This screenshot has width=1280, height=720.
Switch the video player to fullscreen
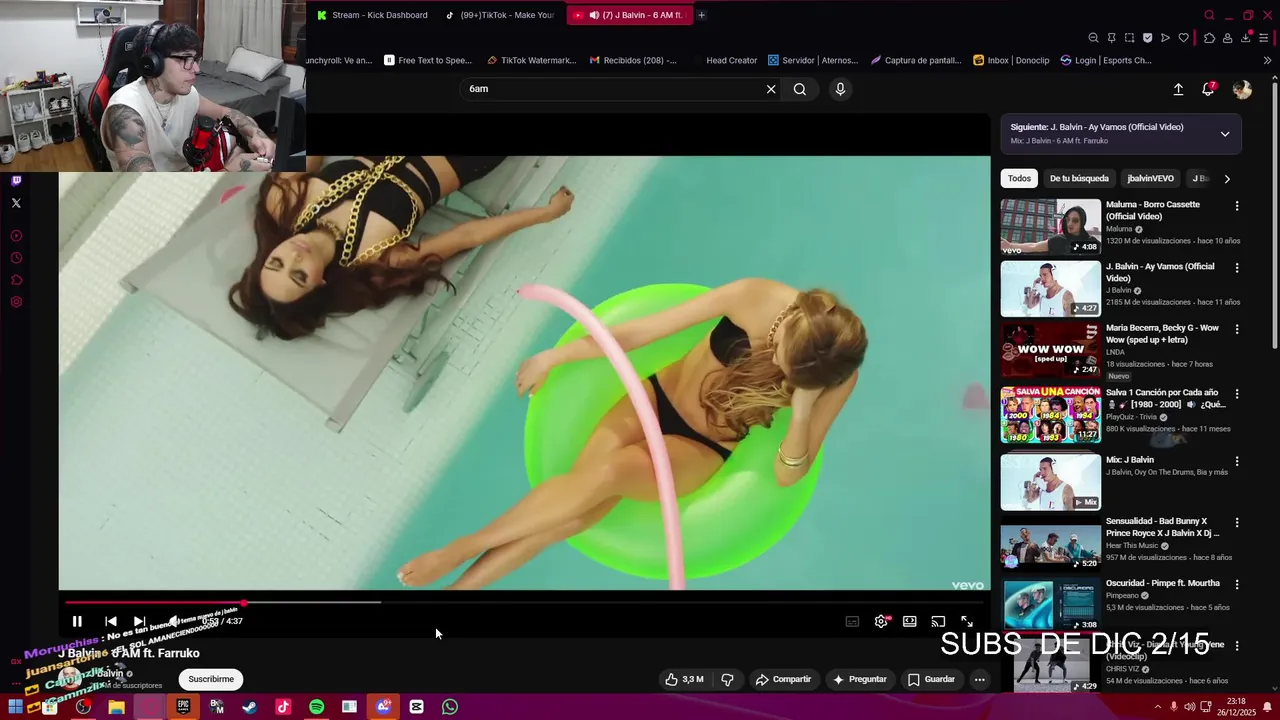[967, 621]
